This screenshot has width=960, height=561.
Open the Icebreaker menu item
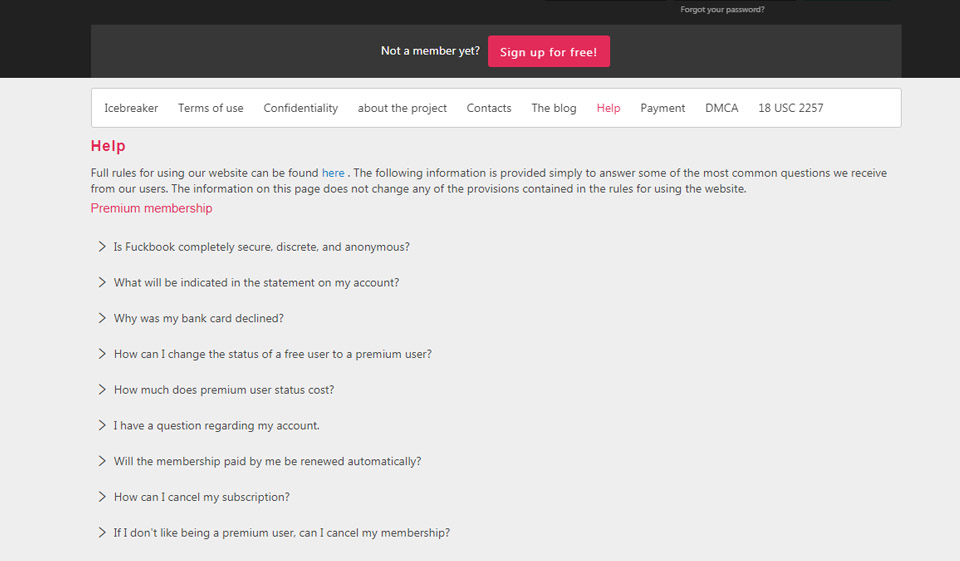pos(131,108)
